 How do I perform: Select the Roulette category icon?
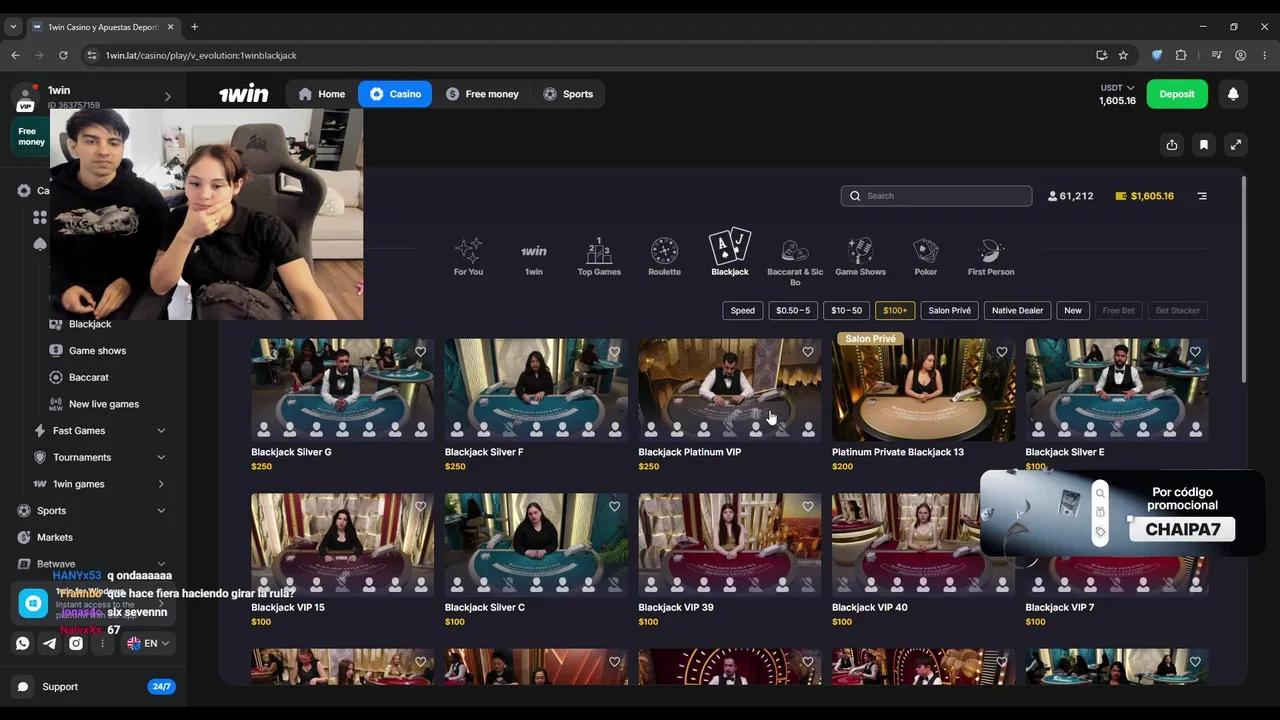[664, 250]
